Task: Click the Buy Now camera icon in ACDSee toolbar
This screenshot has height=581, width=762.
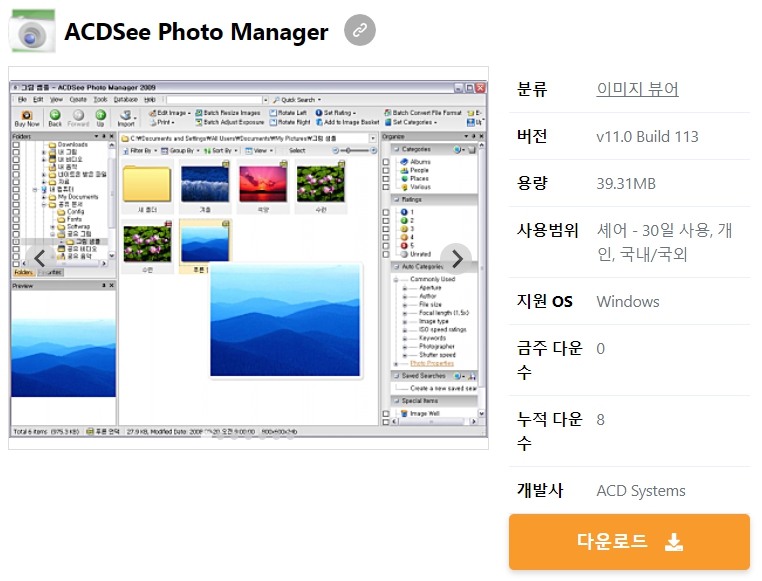Action: tap(27, 116)
